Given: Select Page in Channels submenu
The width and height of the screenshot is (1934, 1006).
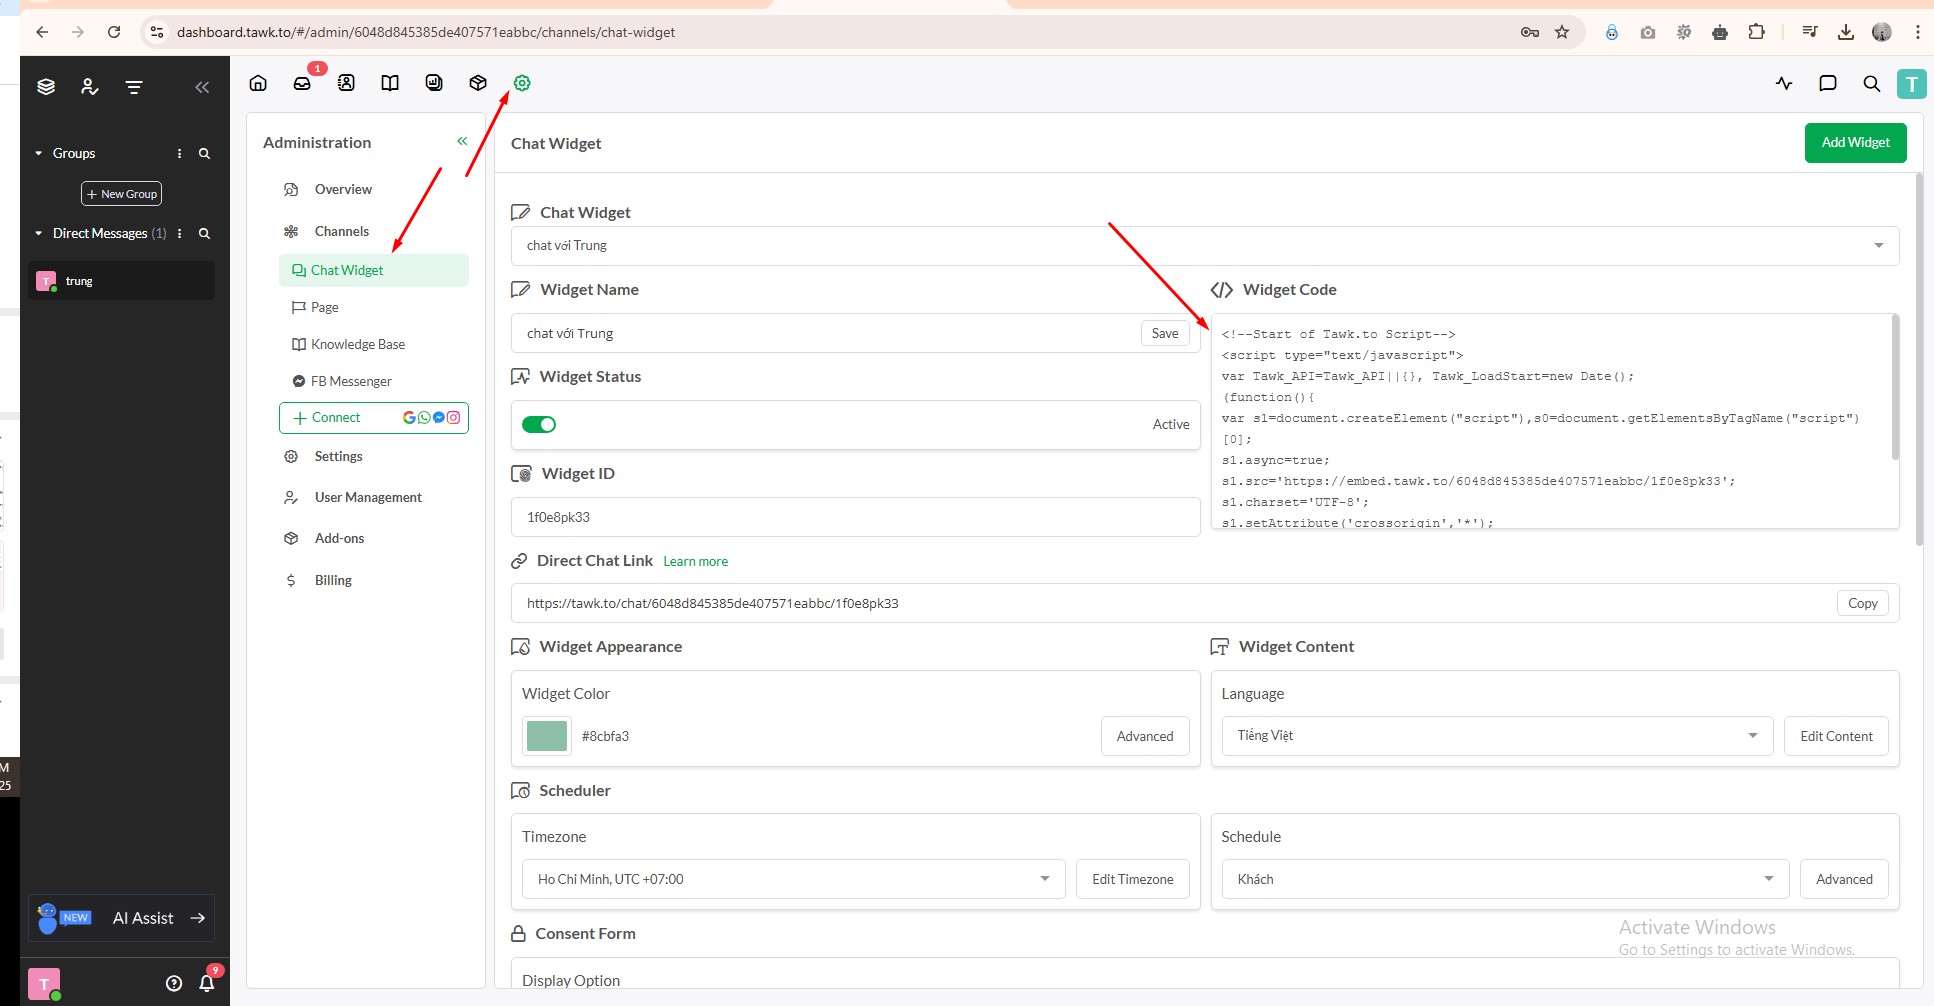Looking at the screenshot, I should [324, 307].
